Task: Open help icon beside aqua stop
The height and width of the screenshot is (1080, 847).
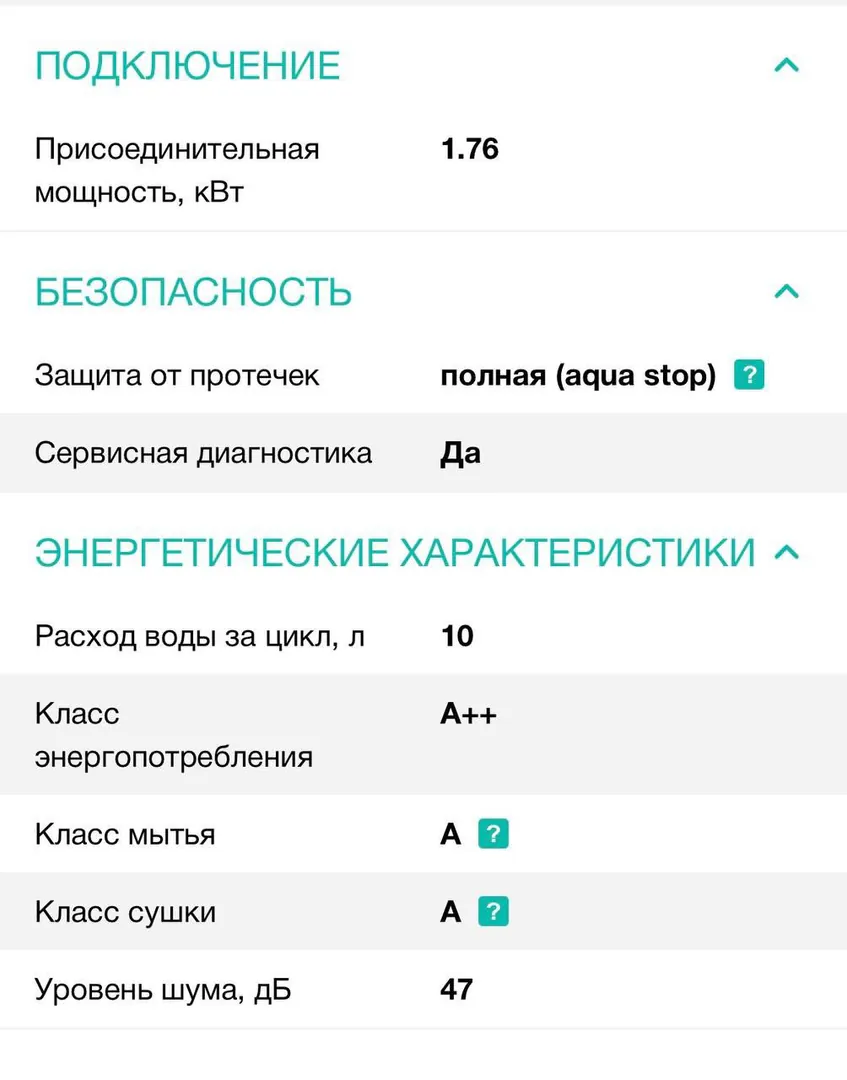Action: click(749, 375)
